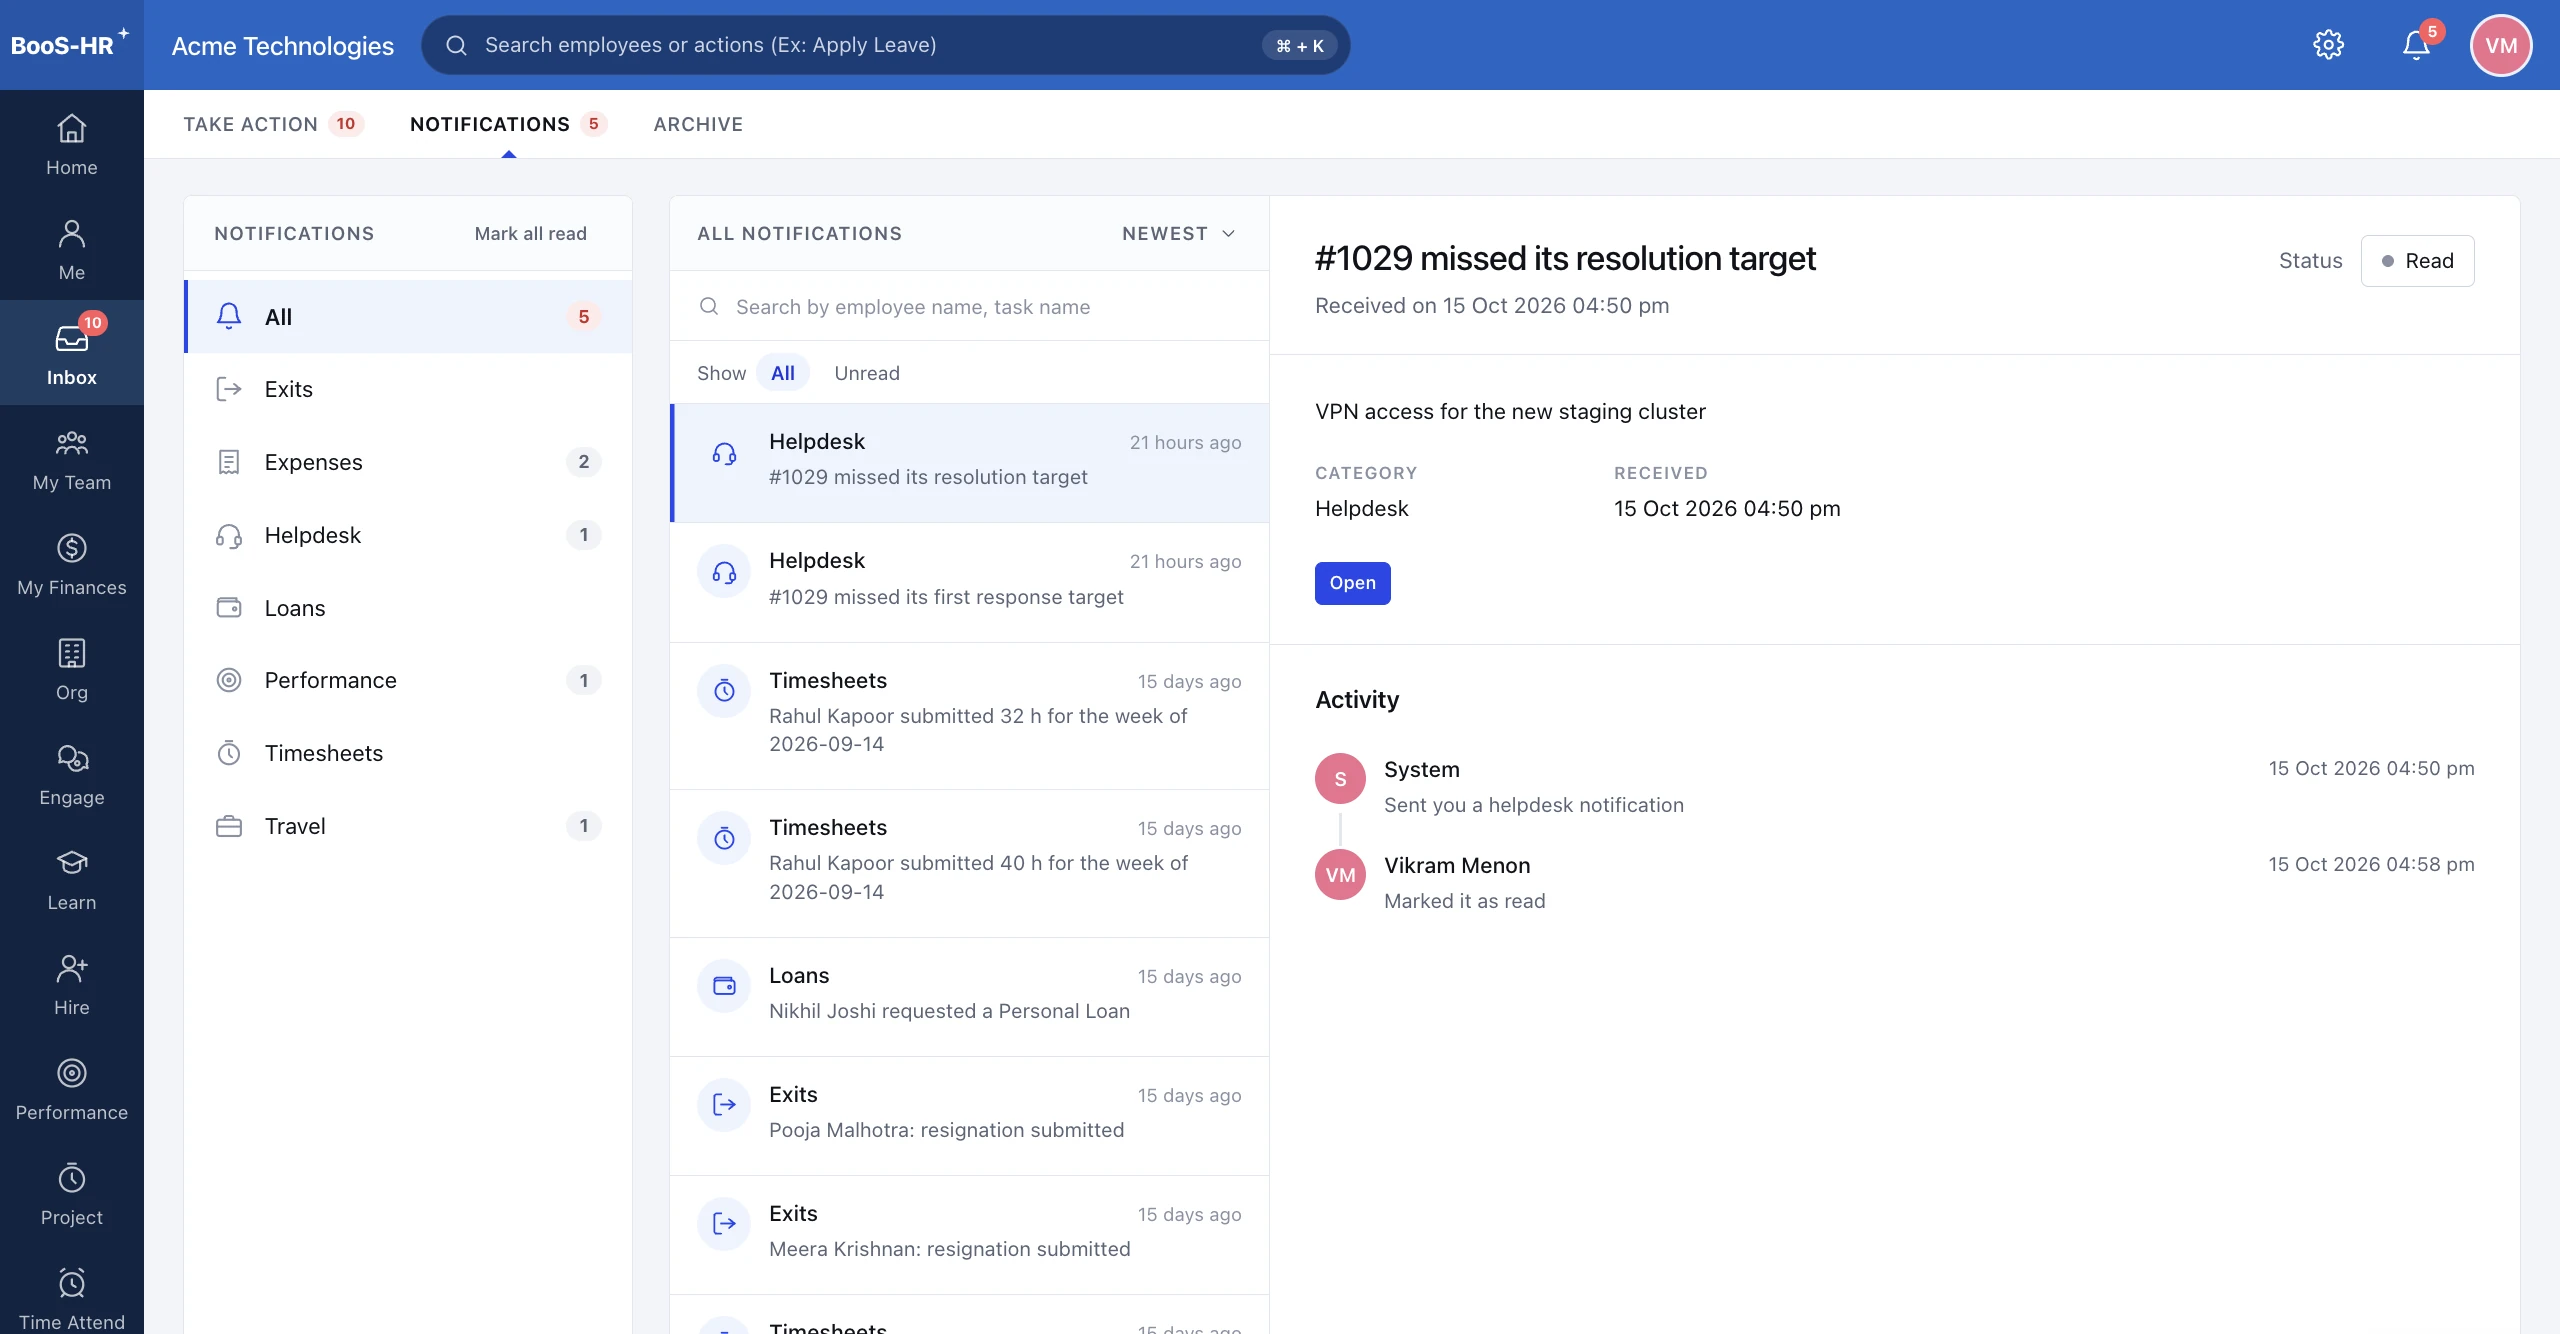Screen dimensions: 2560x1334
Task: Open the settings gear icon
Action: (x=2328, y=45)
